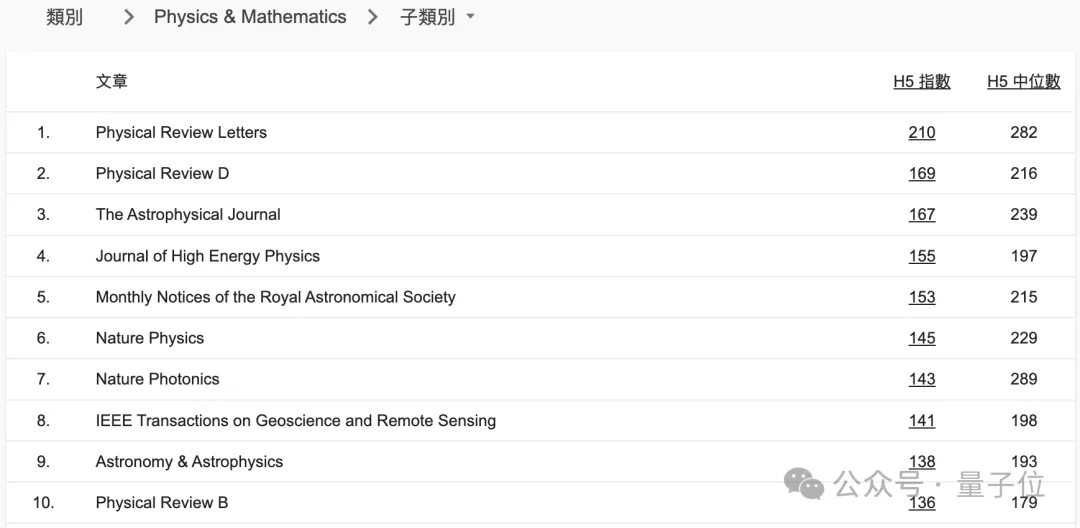Click h5-median value 289
Screen dimensions: 1080x528
(x=1024, y=379)
